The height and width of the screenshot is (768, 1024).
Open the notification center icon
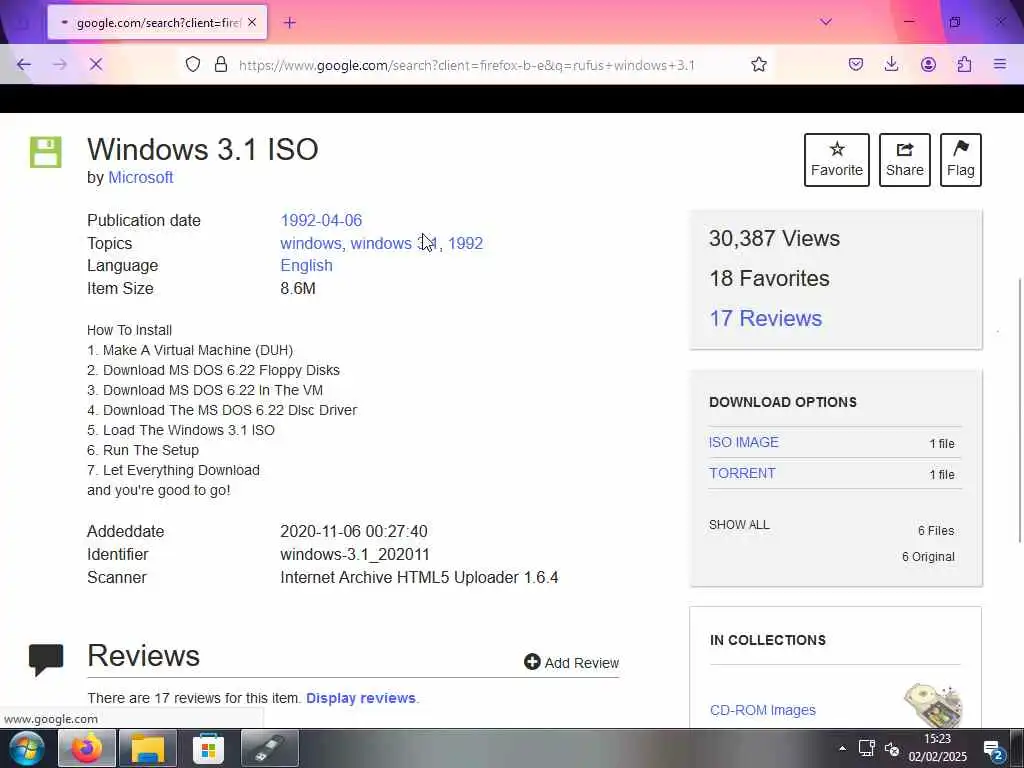[993, 750]
